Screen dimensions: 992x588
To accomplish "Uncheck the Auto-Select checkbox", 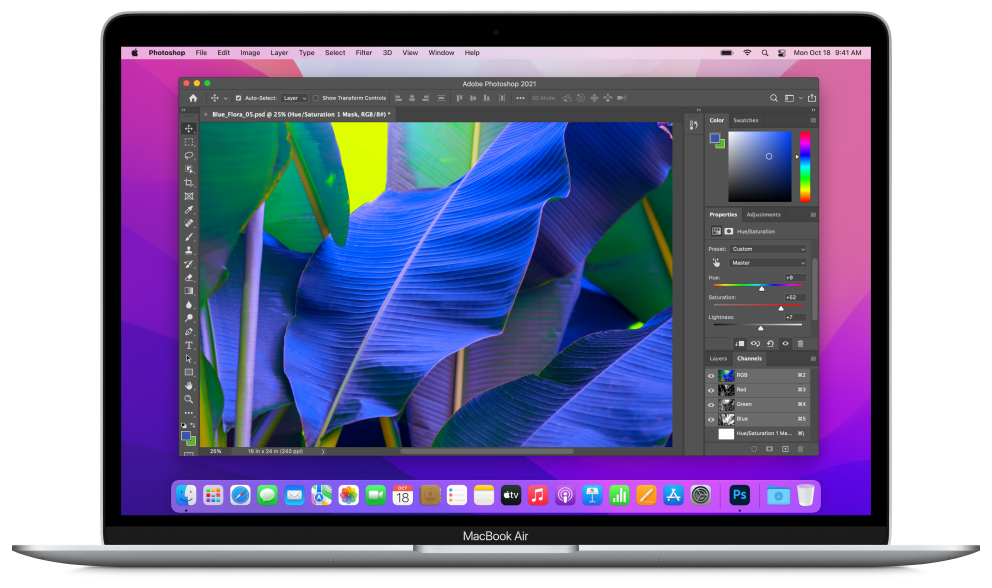I will click(x=239, y=98).
